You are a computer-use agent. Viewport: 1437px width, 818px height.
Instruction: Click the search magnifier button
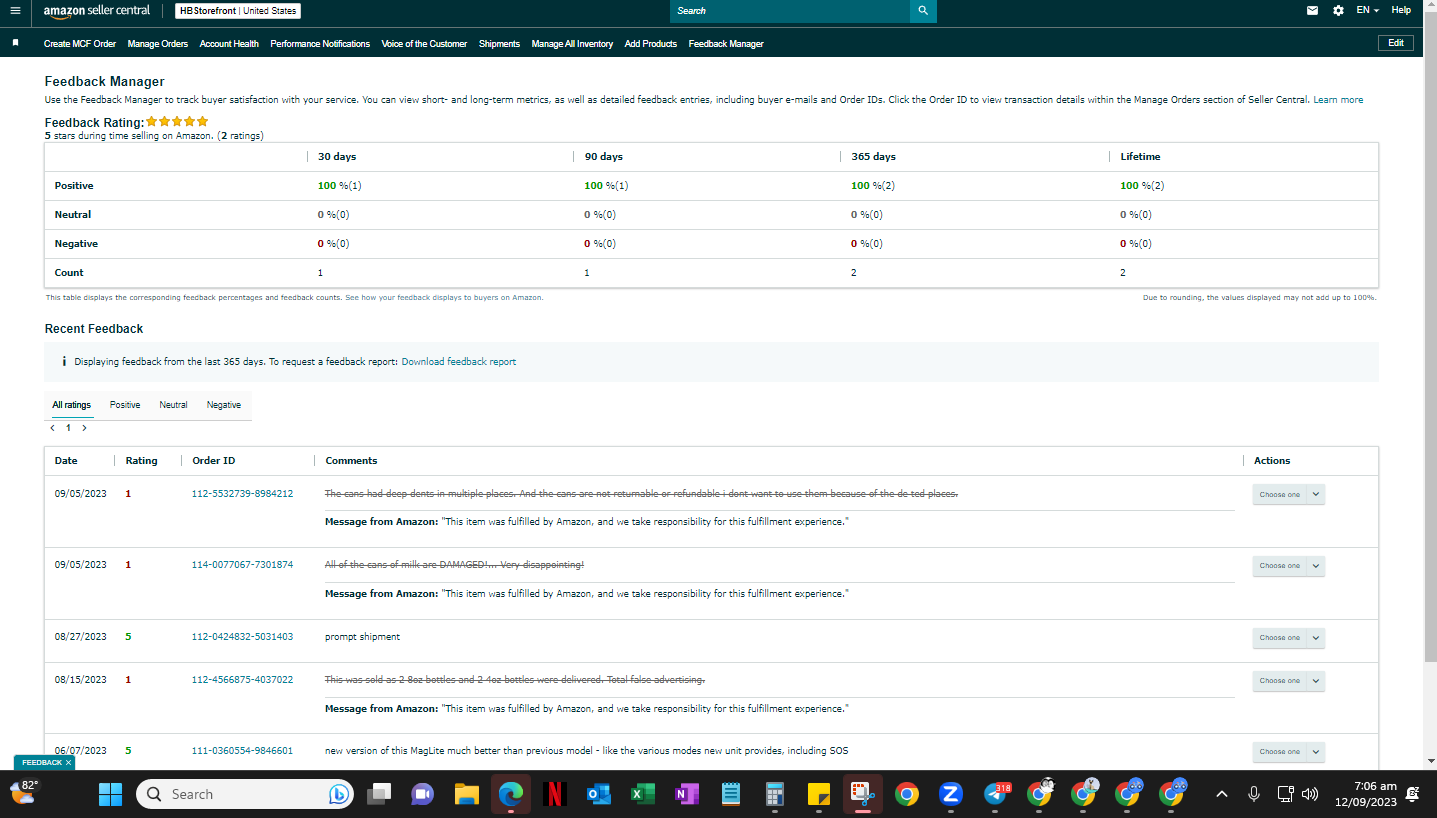(923, 11)
